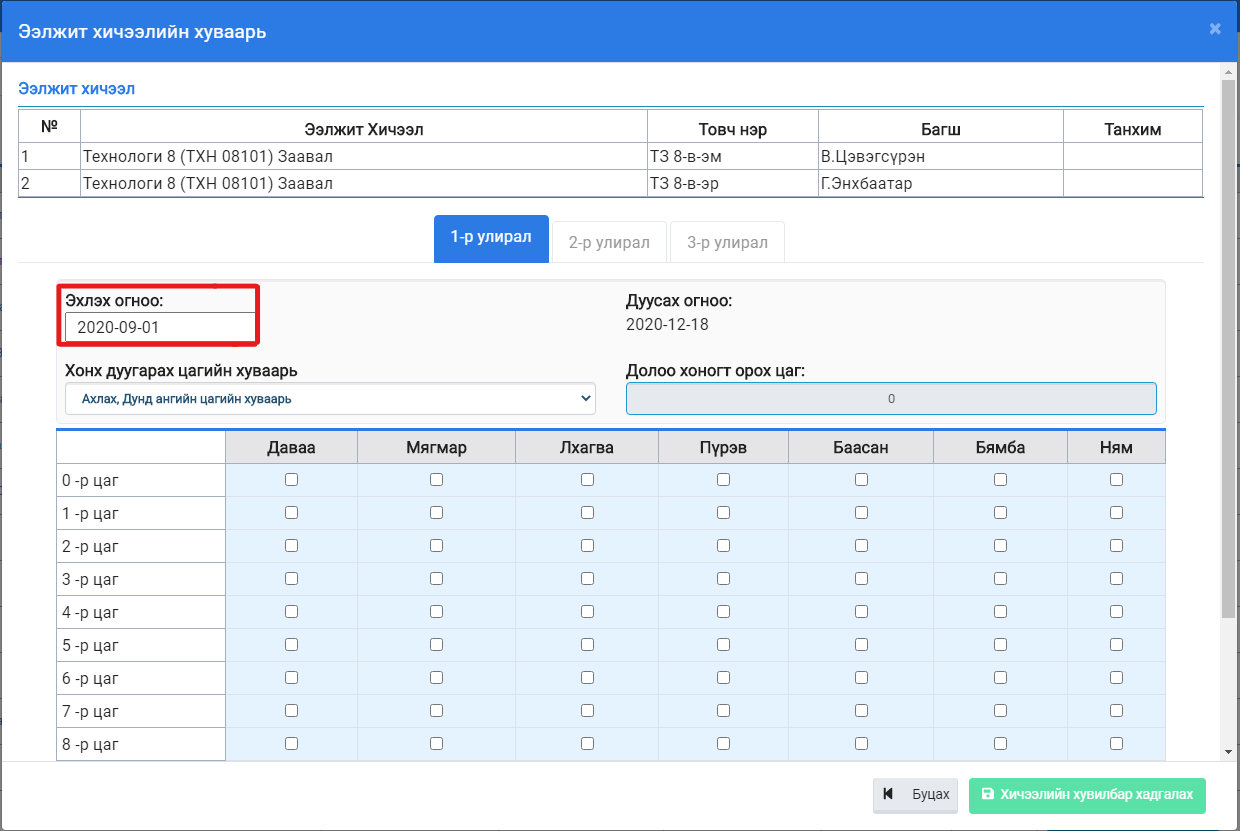Close the Ээлжит хичээлийн хуваарь dialog
The image size is (1240, 831).
point(1215,29)
